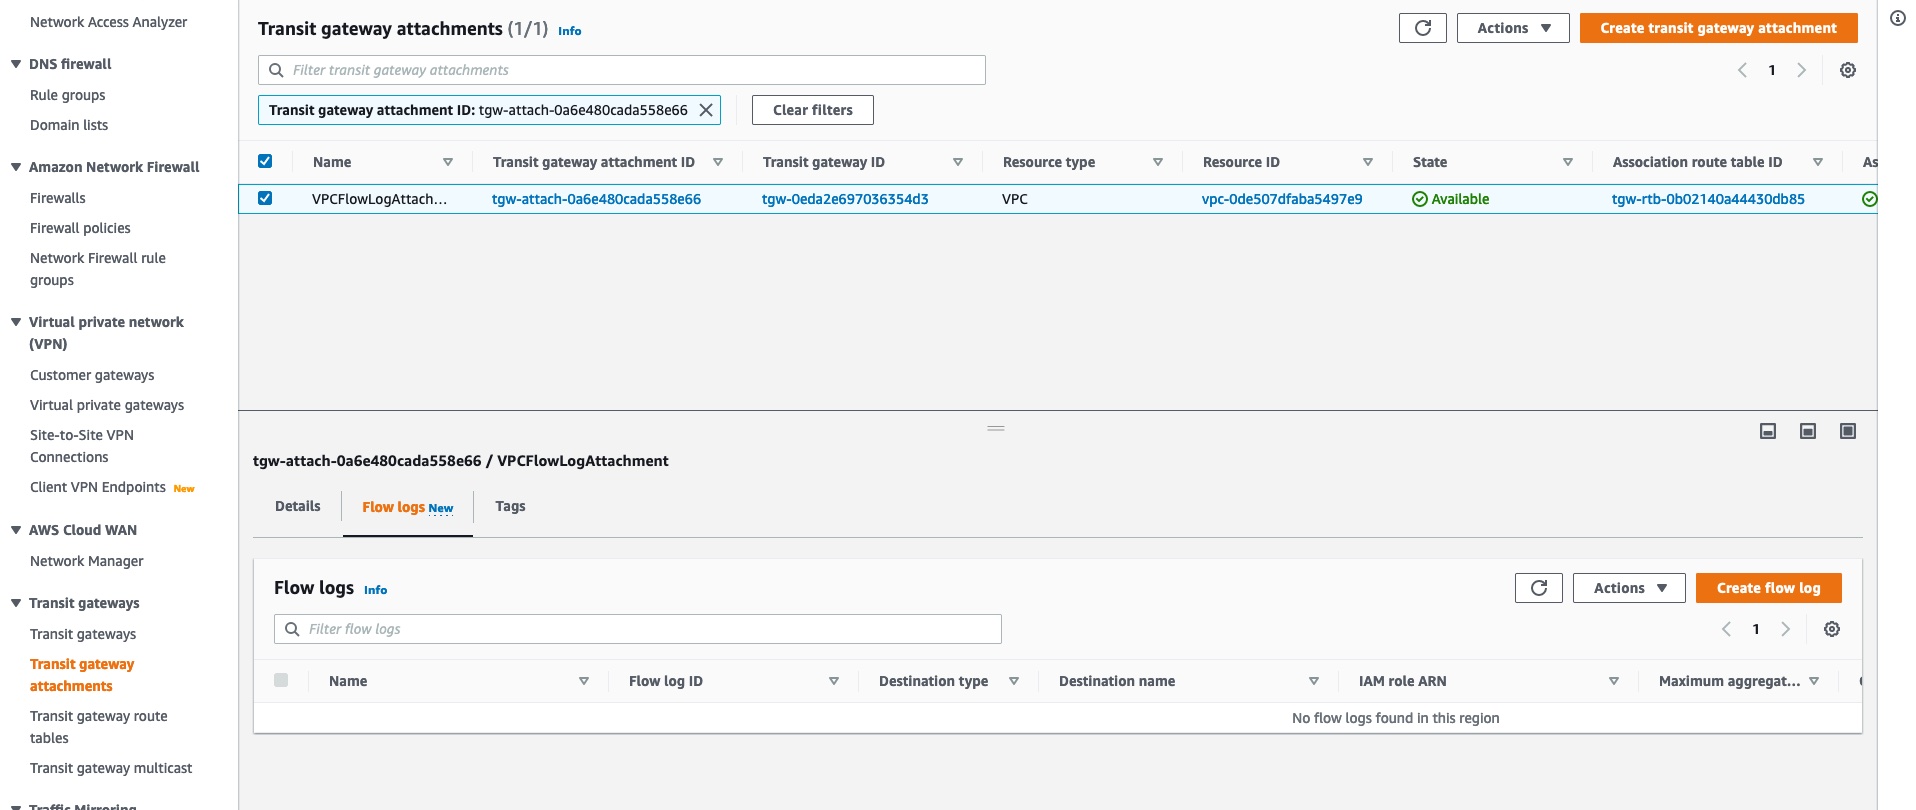Image resolution: width=1916 pixels, height=810 pixels.
Task: Click Create transit gateway attachment button
Action: point(1718,28)
